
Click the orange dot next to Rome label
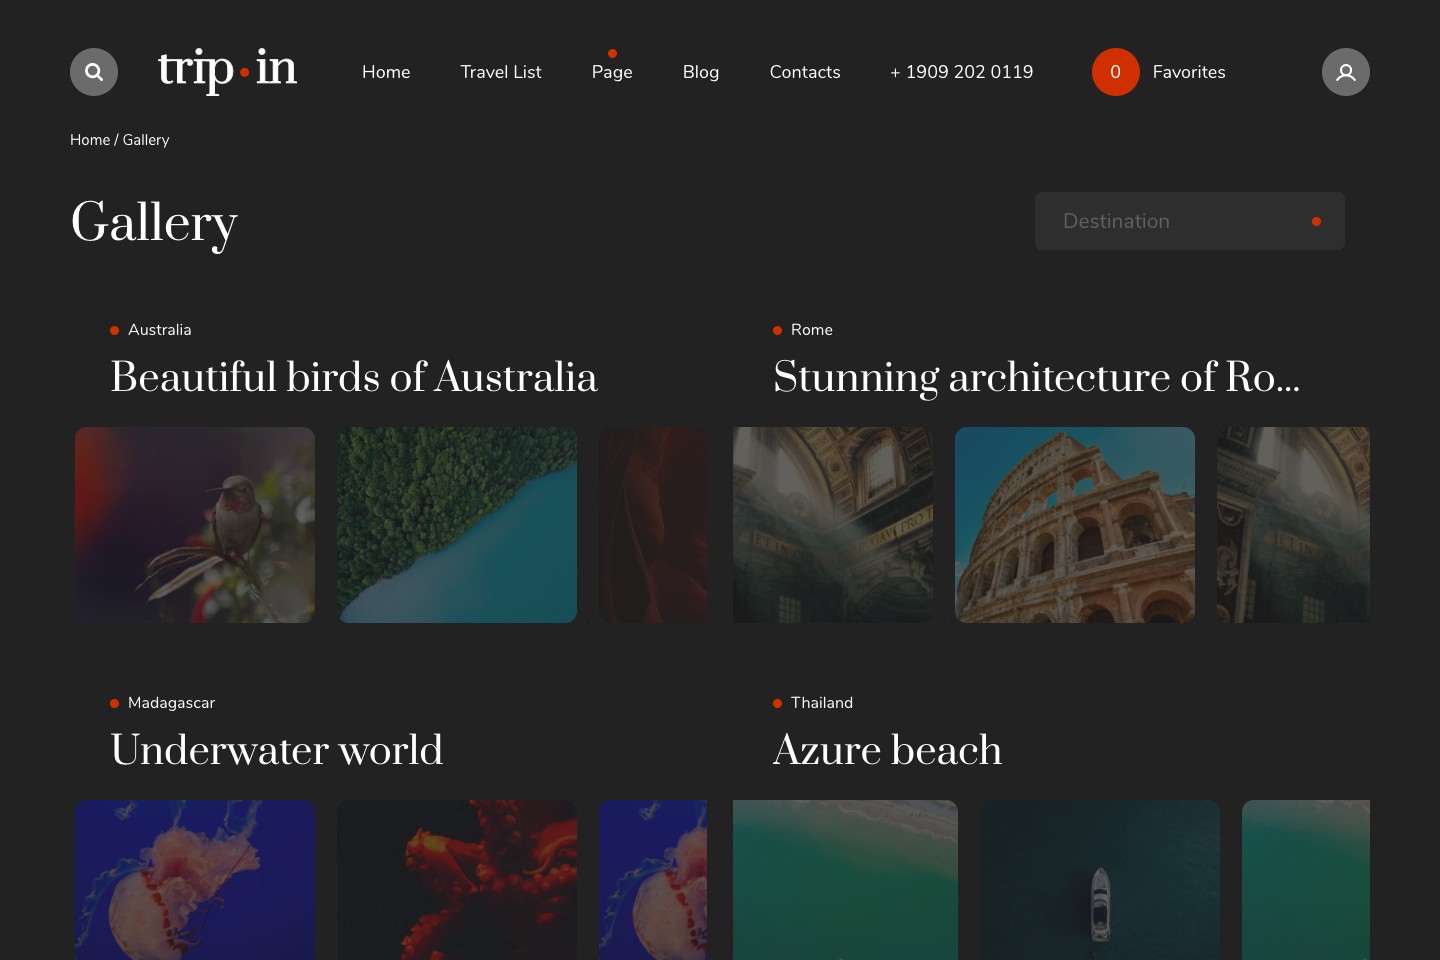(x=777, y=329)
